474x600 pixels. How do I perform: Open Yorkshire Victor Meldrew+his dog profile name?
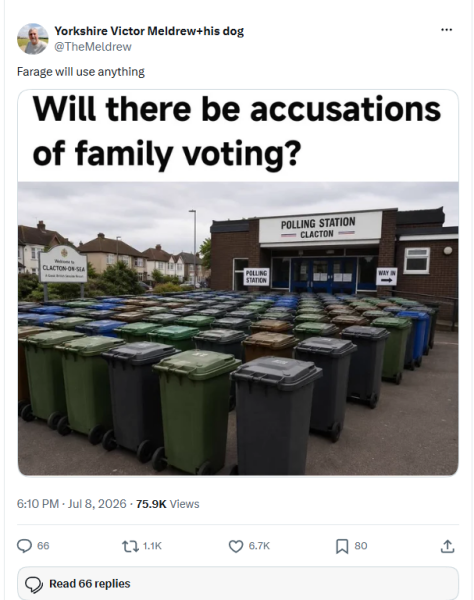point(149,31)
